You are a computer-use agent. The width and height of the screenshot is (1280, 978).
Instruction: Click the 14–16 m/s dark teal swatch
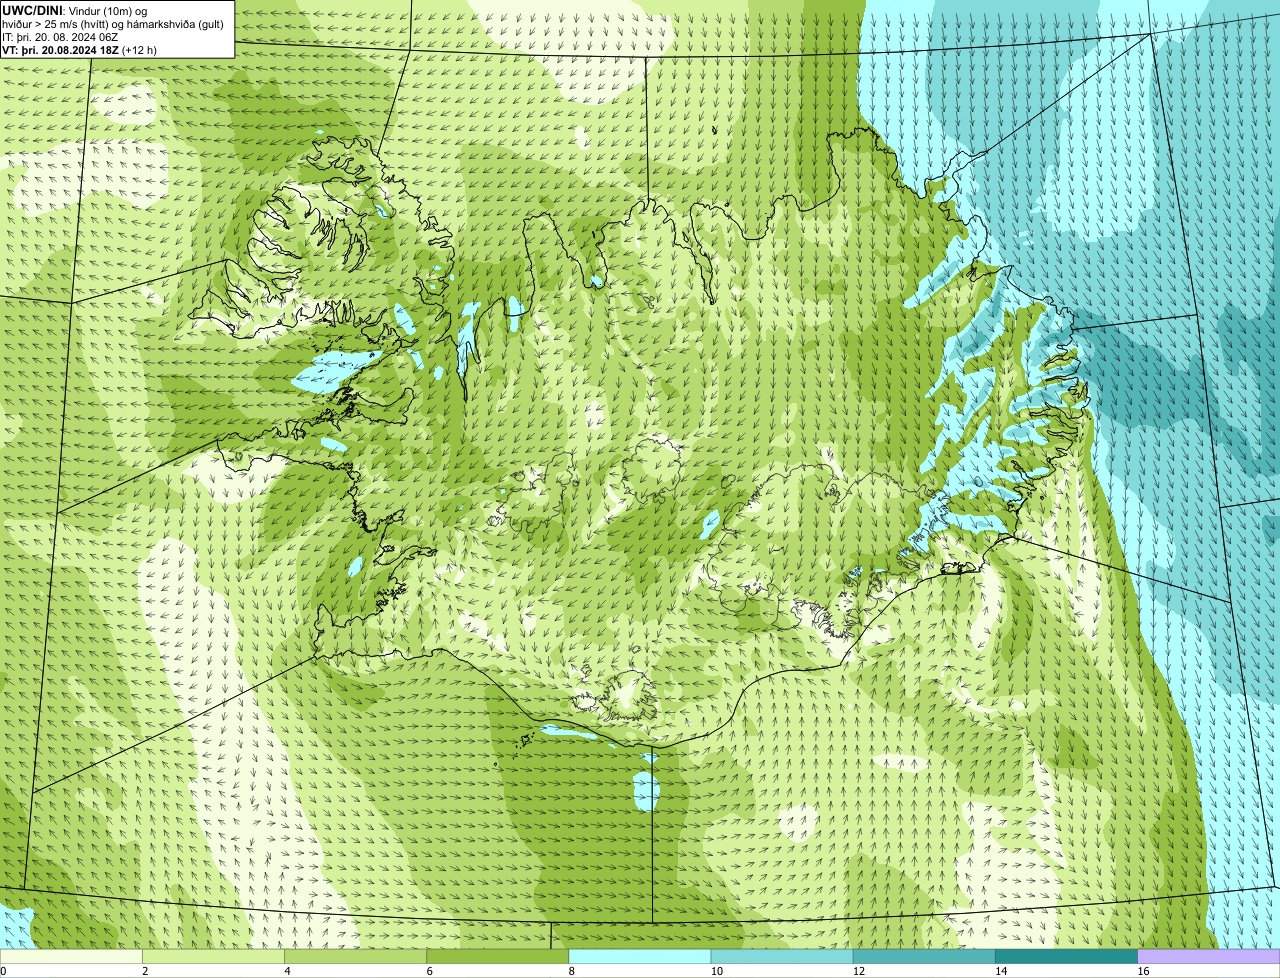(1067, 956)
